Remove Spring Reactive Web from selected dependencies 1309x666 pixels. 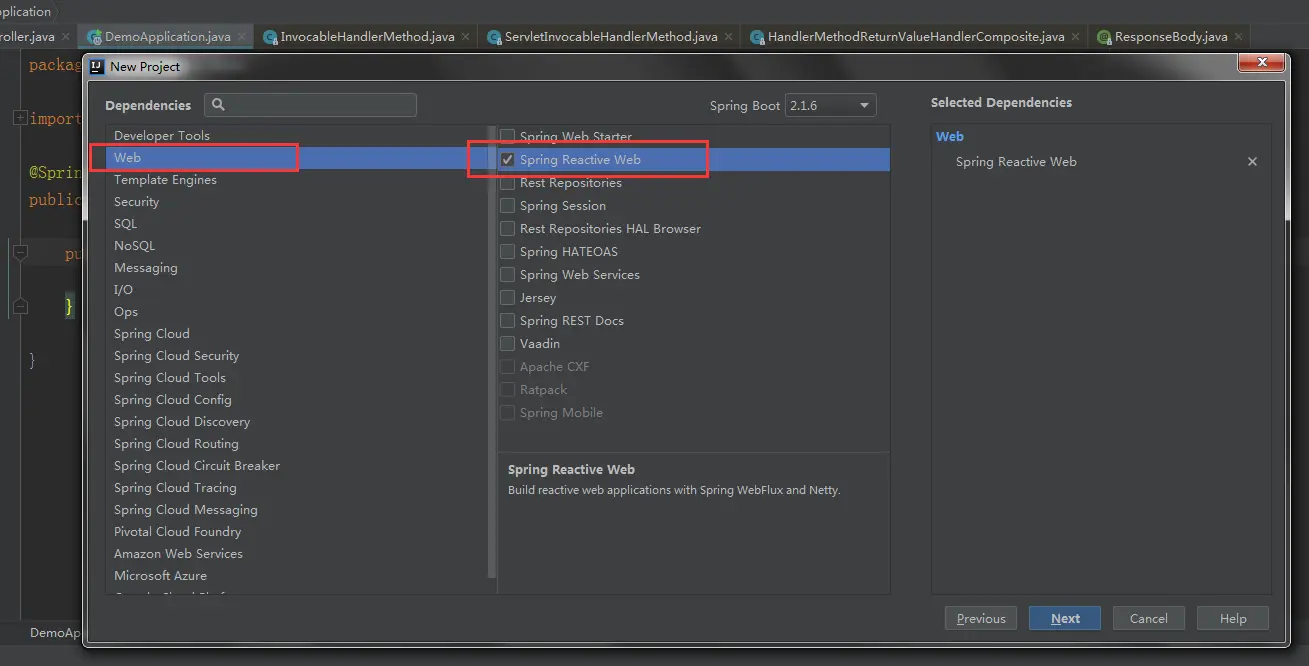(1252, 162)
